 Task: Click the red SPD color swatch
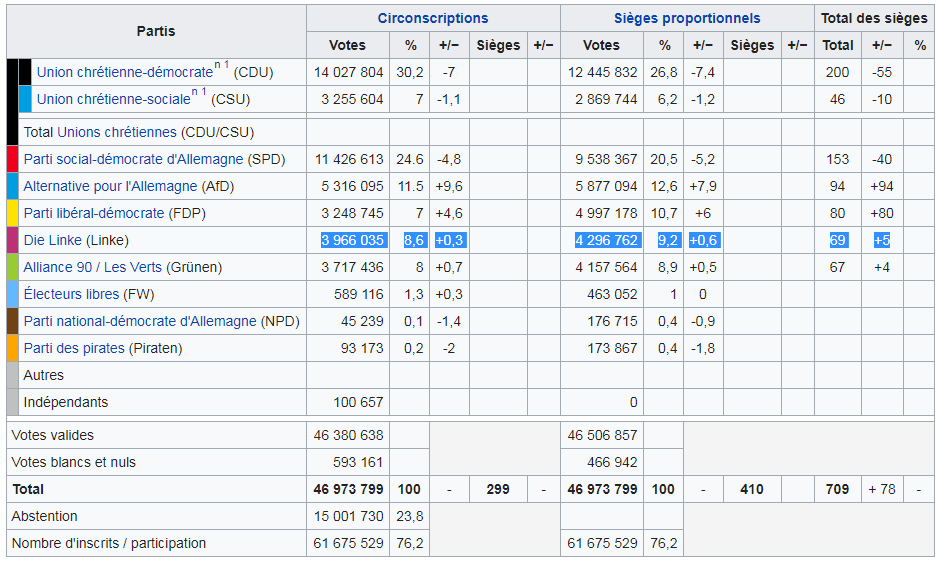pyautogui.click(x=12, y=159)
